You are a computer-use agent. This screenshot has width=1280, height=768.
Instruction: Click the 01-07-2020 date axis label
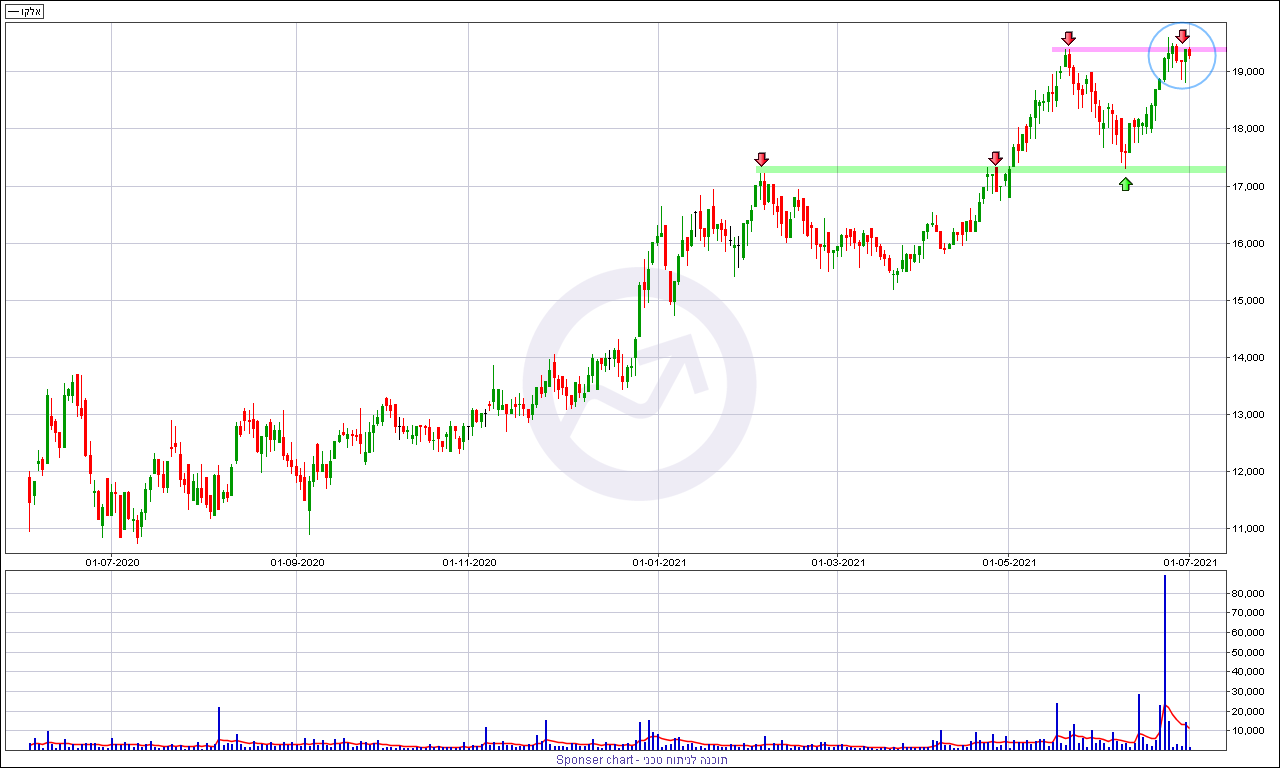(x=112, y=563)
